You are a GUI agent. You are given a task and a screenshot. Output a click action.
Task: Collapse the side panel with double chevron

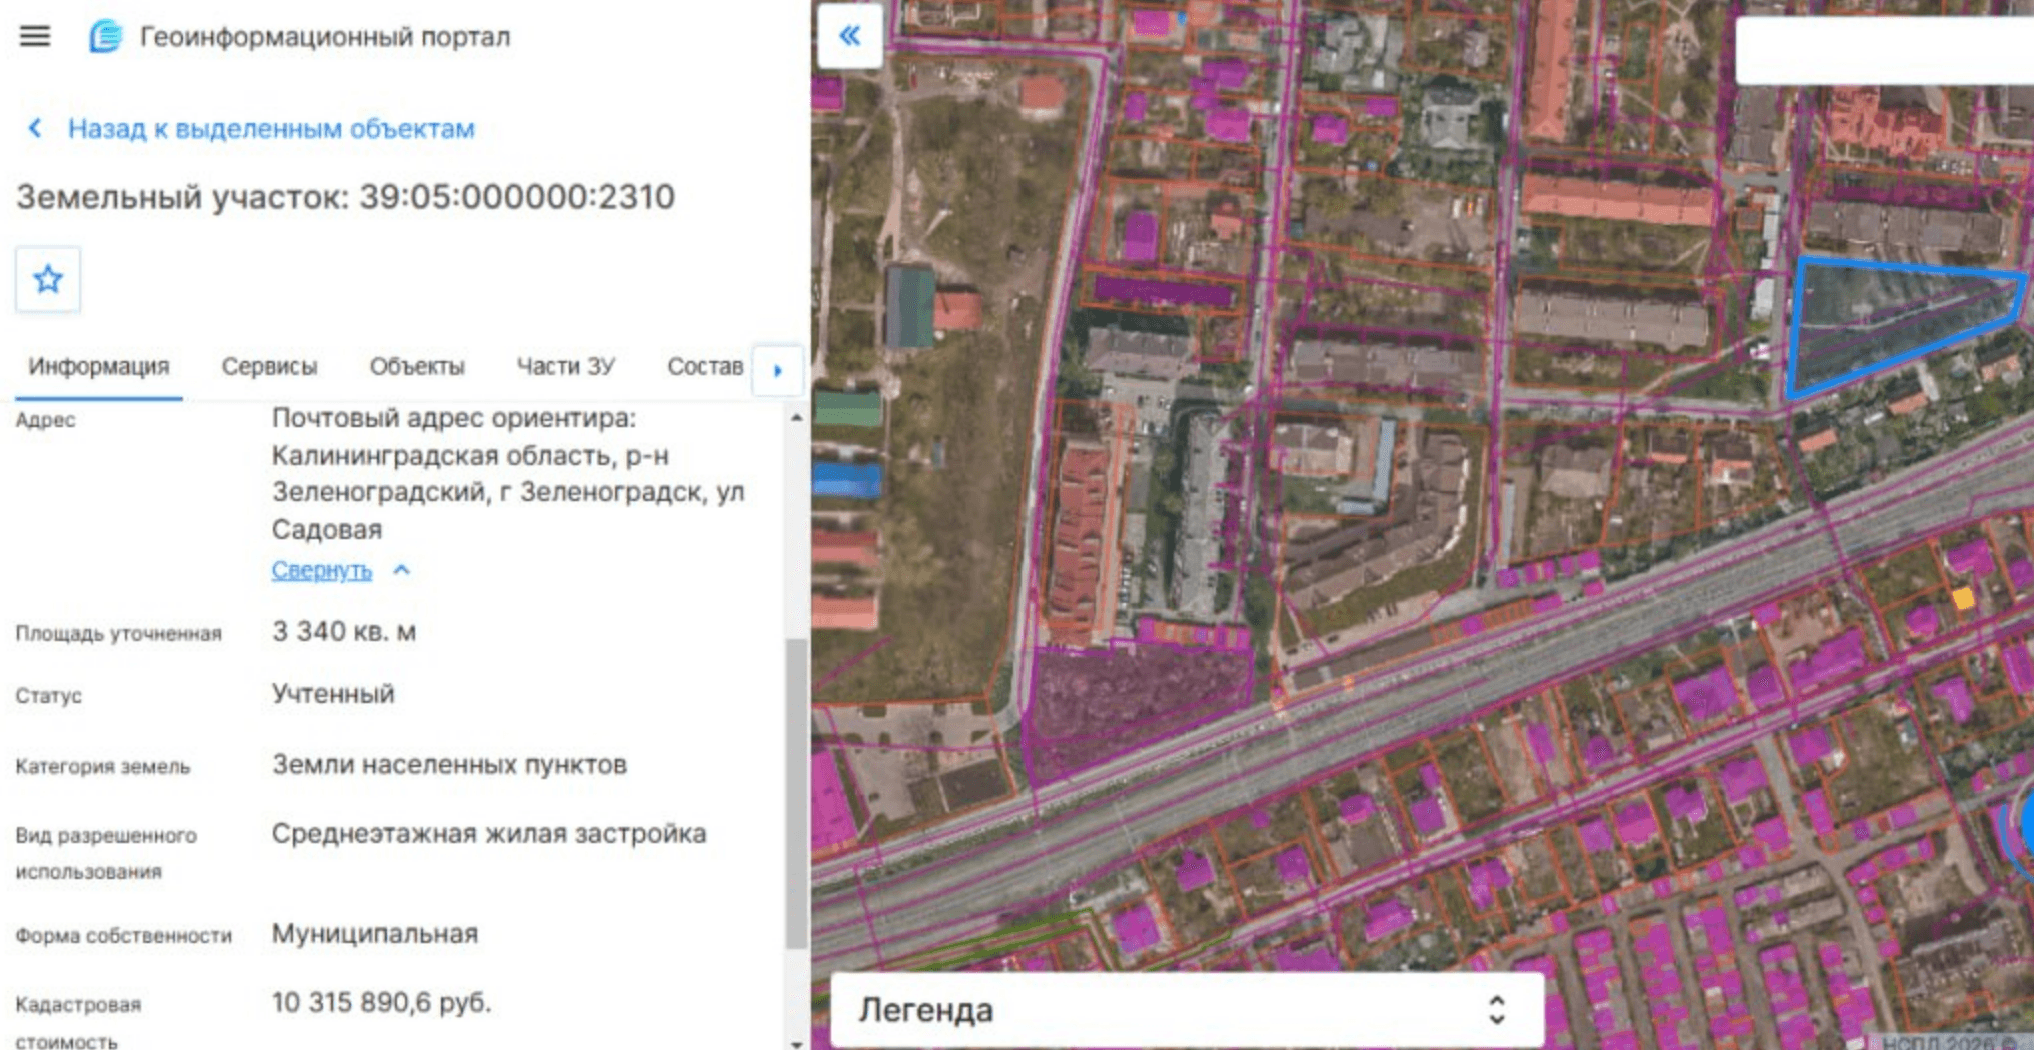850,36
